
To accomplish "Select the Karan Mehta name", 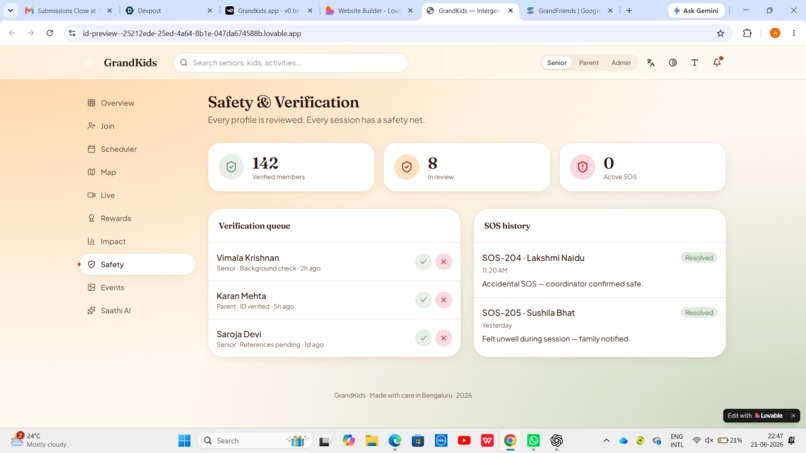I will coord(241,296).
